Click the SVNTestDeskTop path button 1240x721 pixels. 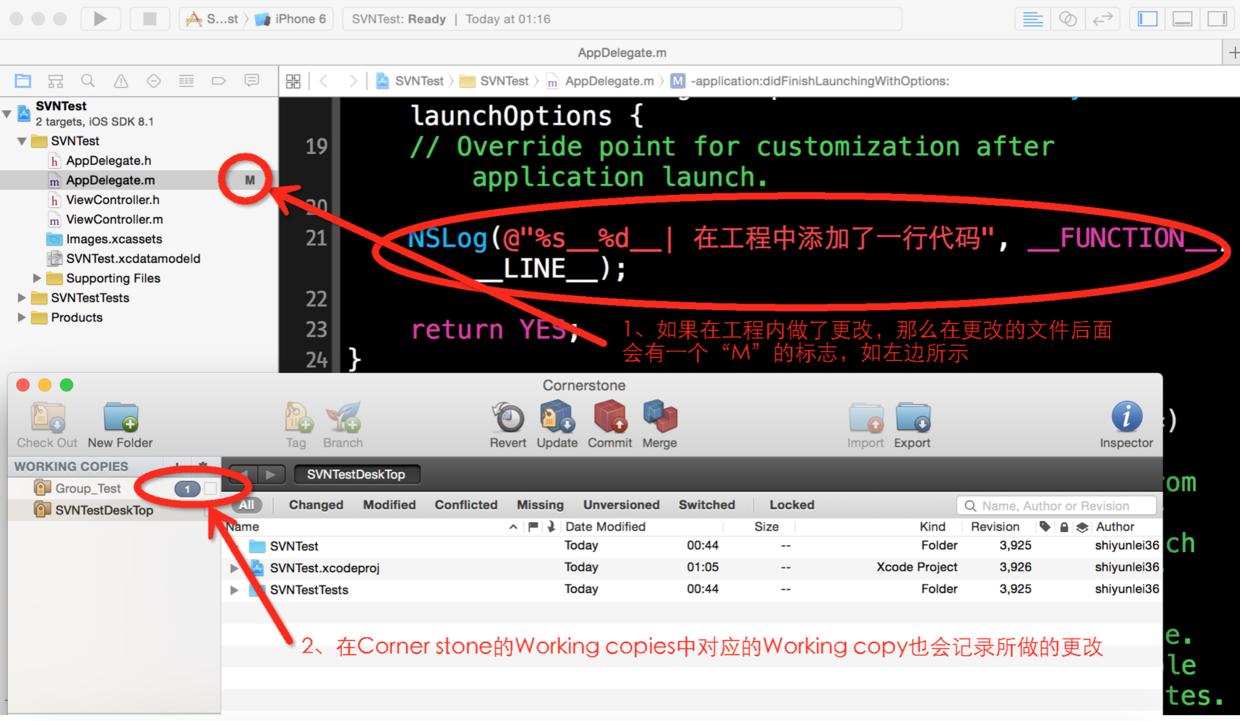coord(356,474)
